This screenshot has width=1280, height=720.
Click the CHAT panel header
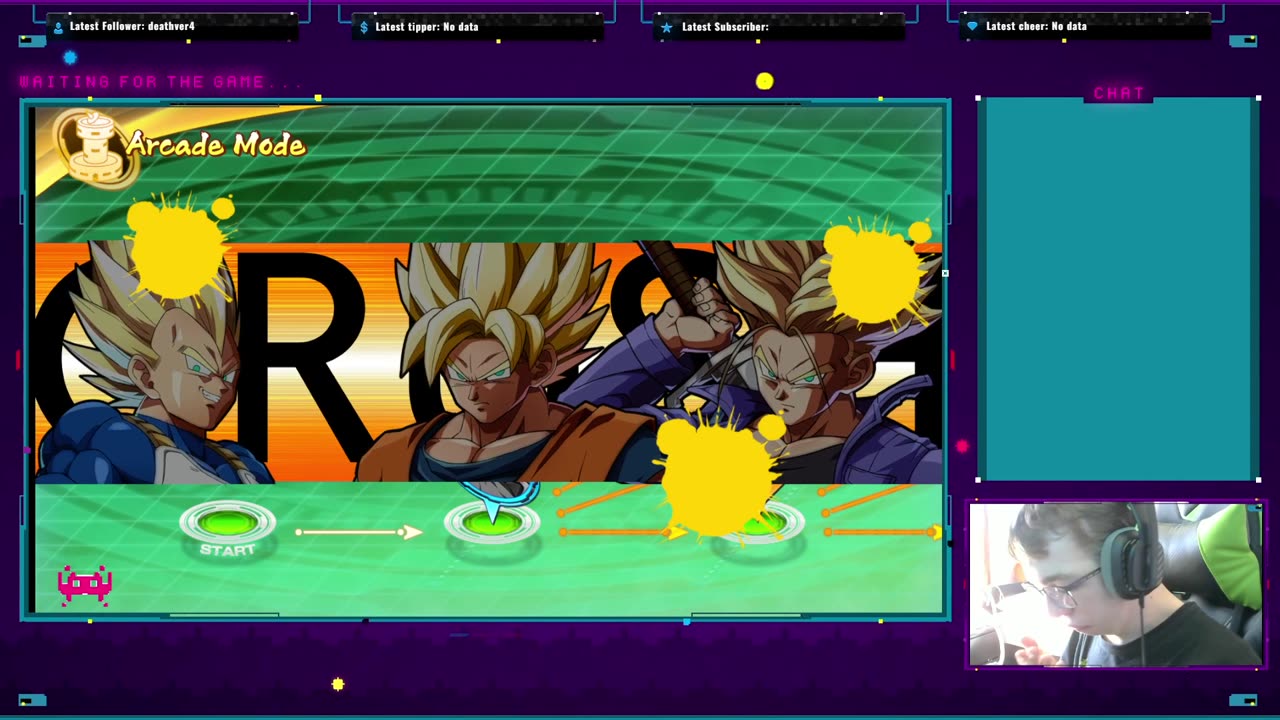click(x=1119, y=93)
